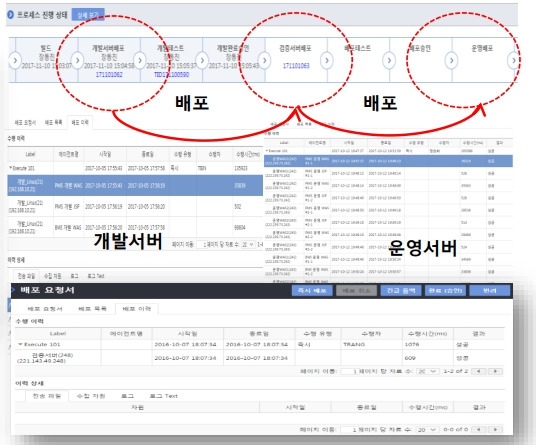
Task: Click the greyed 배포 취소 button
Action: 356,291
